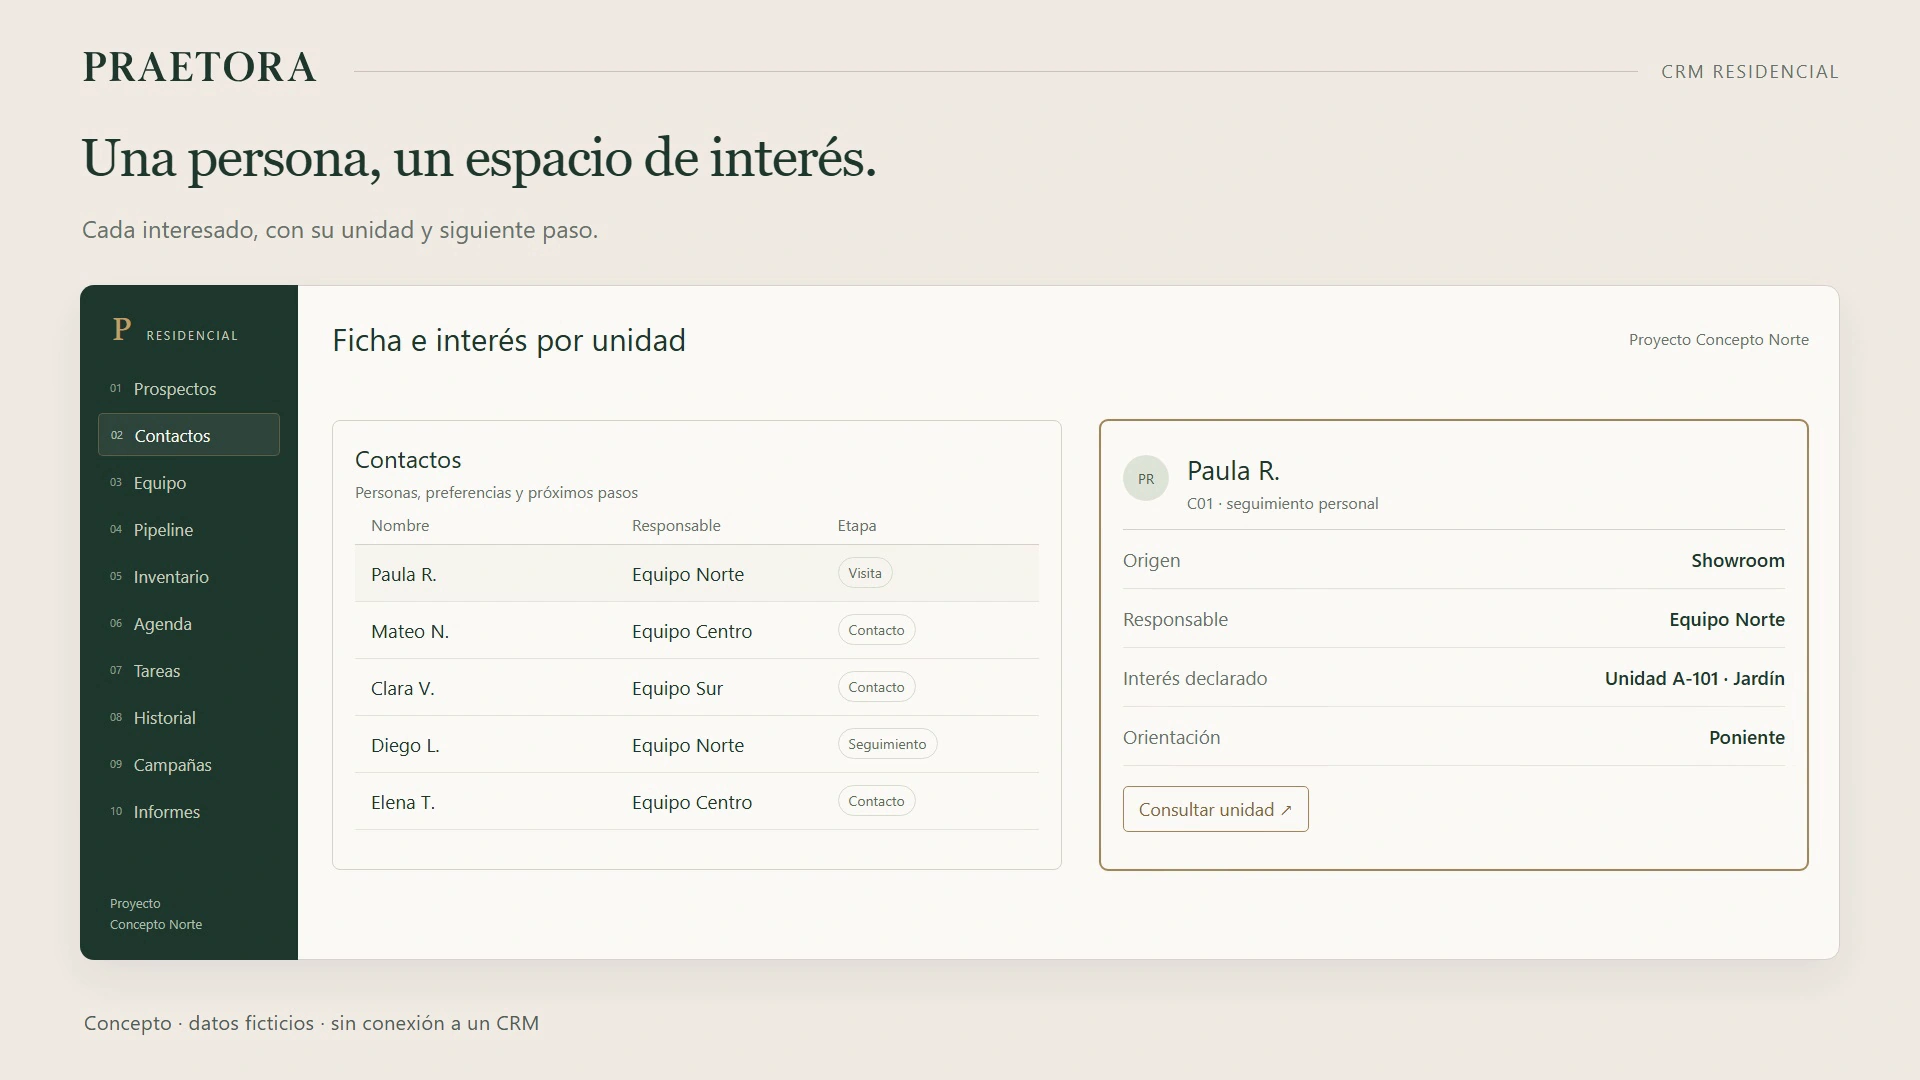
Task: Select the Contactos sidebar item
Action: pyautogui.click(x=189, y=435)
